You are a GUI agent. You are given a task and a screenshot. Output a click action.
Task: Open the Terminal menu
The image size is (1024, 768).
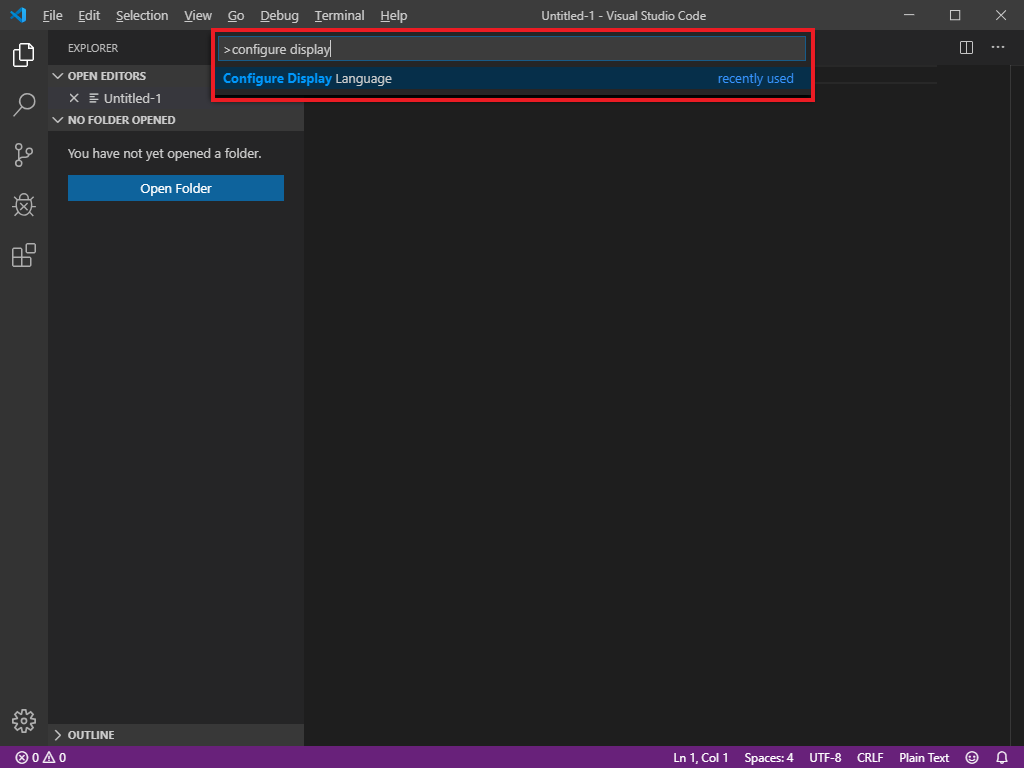click(x=339, y=15)
